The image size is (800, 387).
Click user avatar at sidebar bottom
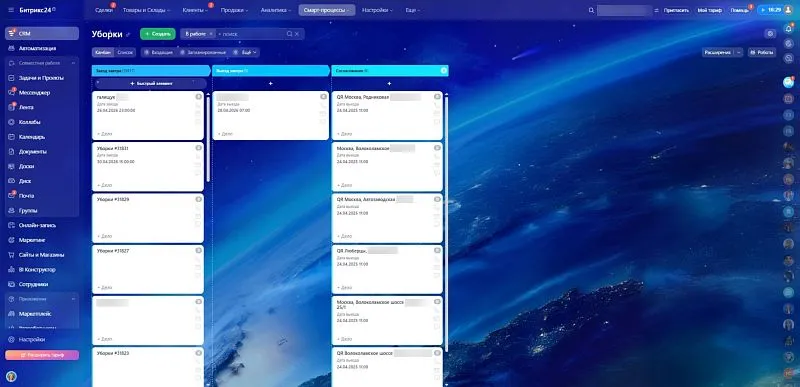tap(11, 376)
